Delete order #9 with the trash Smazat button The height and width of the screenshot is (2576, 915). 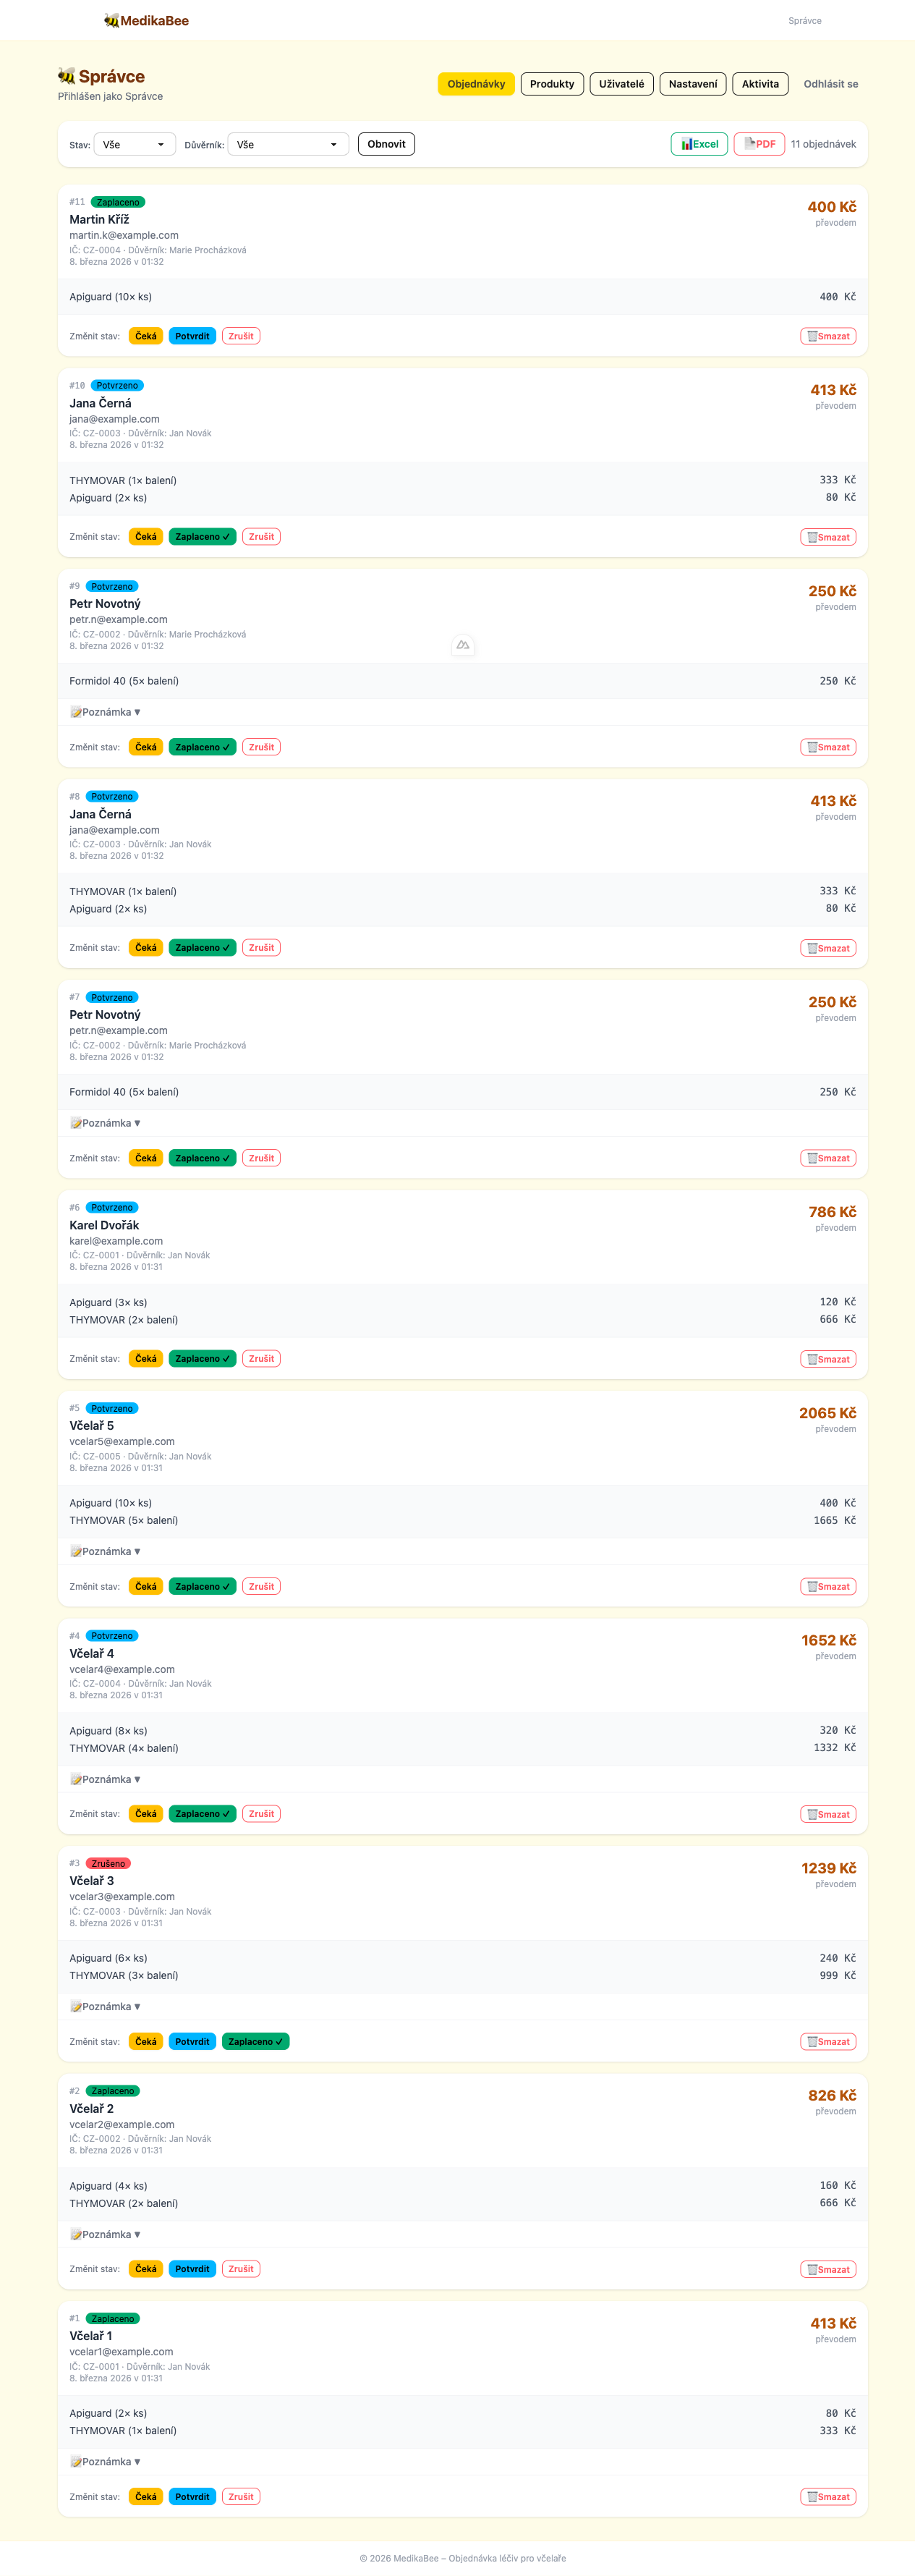point(828,748)
